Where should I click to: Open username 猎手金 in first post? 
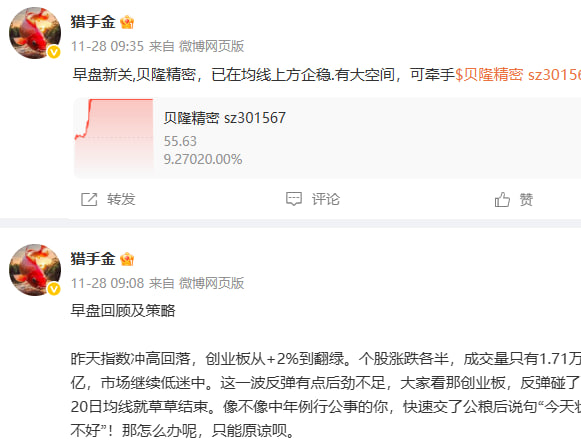93,21
